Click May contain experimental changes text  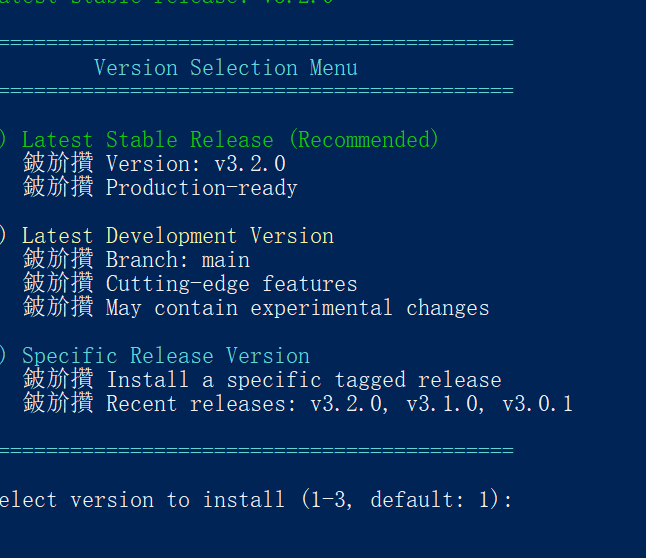(x=297, y=308)
